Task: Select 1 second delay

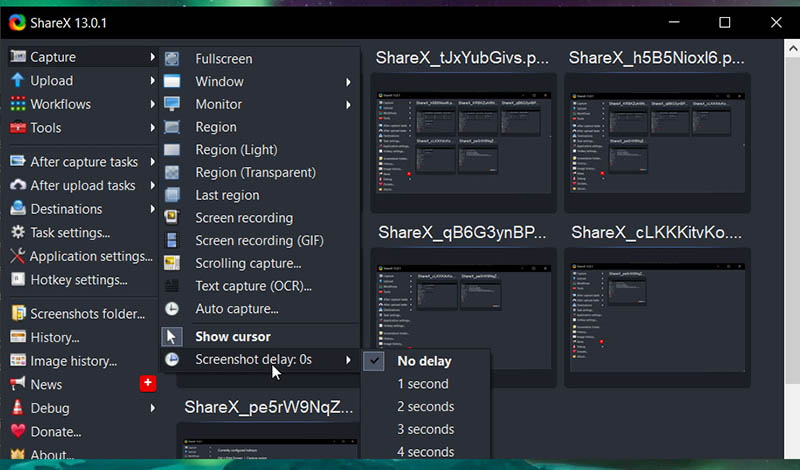Action: [x=426, y=384]
